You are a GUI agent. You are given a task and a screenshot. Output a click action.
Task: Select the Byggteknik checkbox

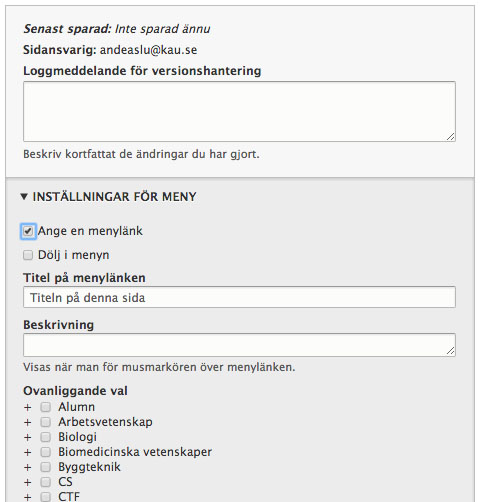click(46, 467)
